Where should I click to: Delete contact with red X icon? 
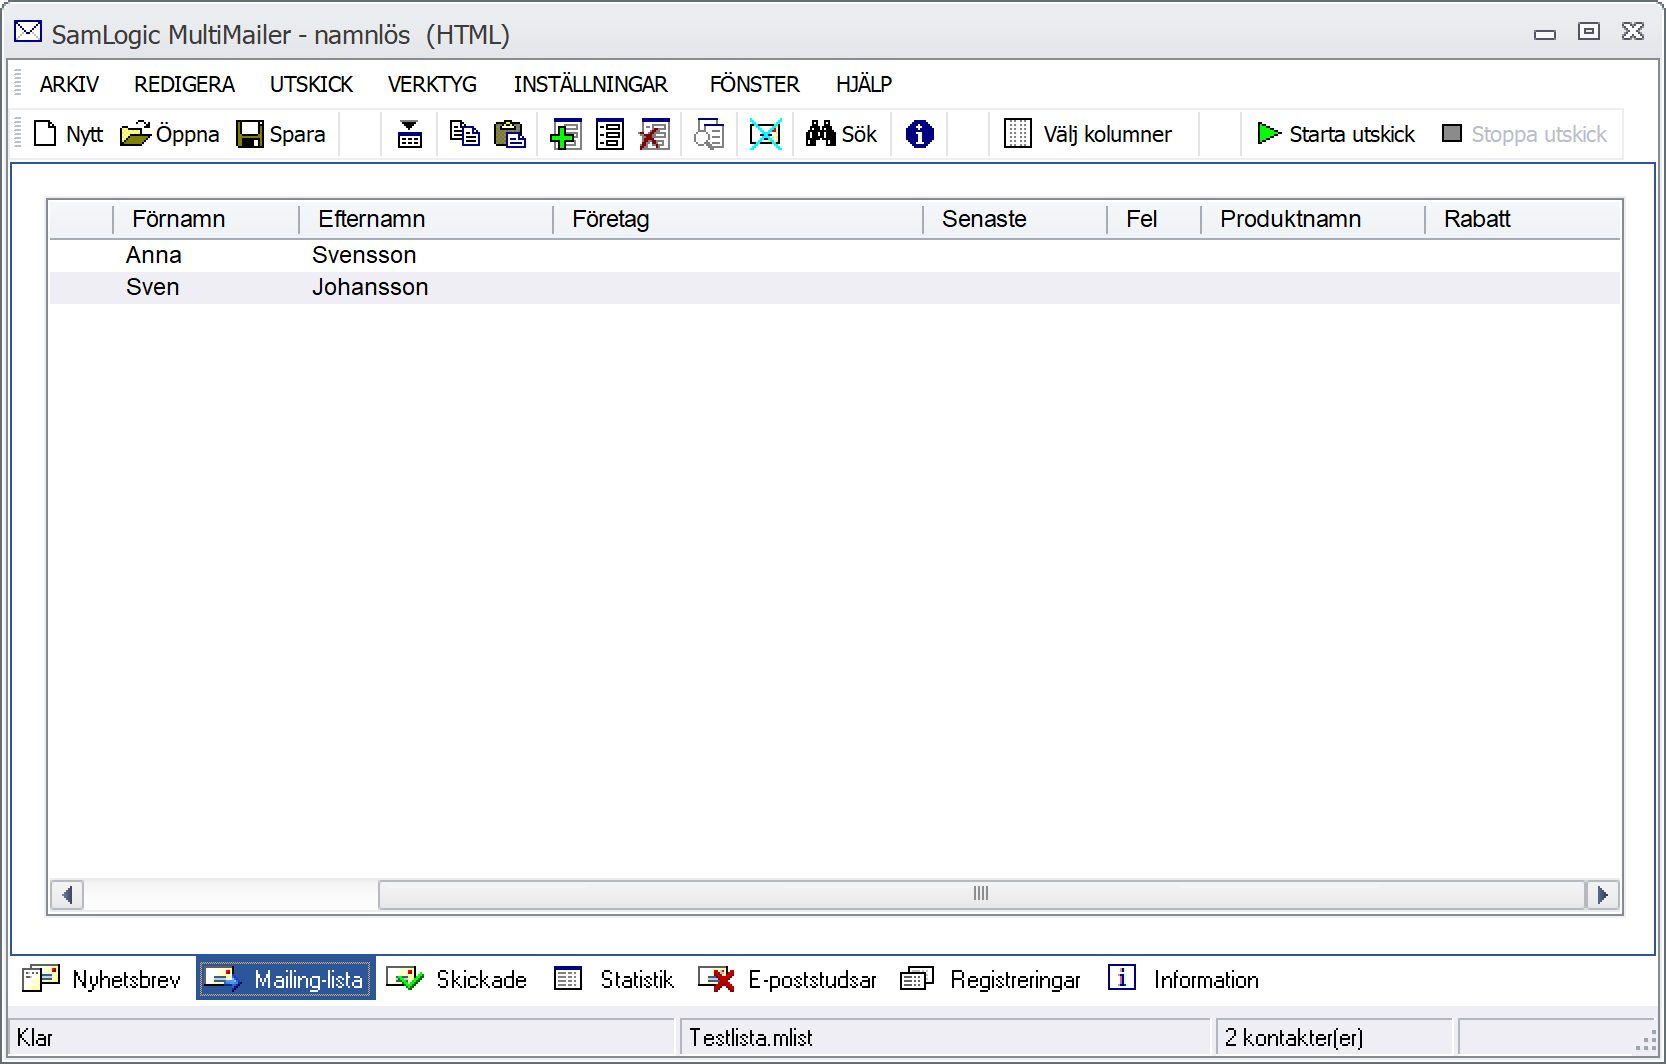654,134
